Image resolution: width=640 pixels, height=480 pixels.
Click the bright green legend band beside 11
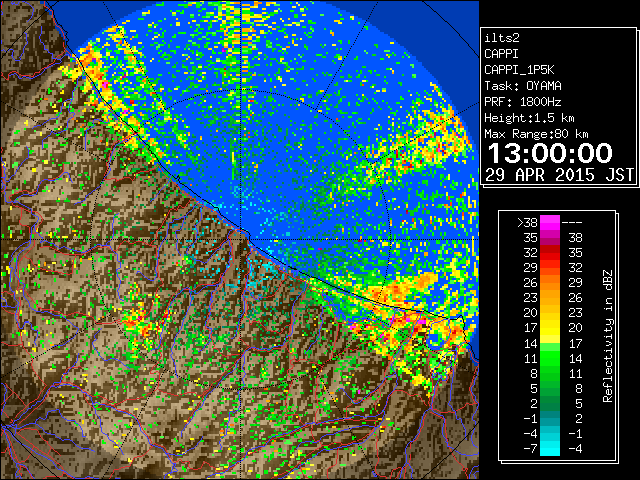coord(550,358)
